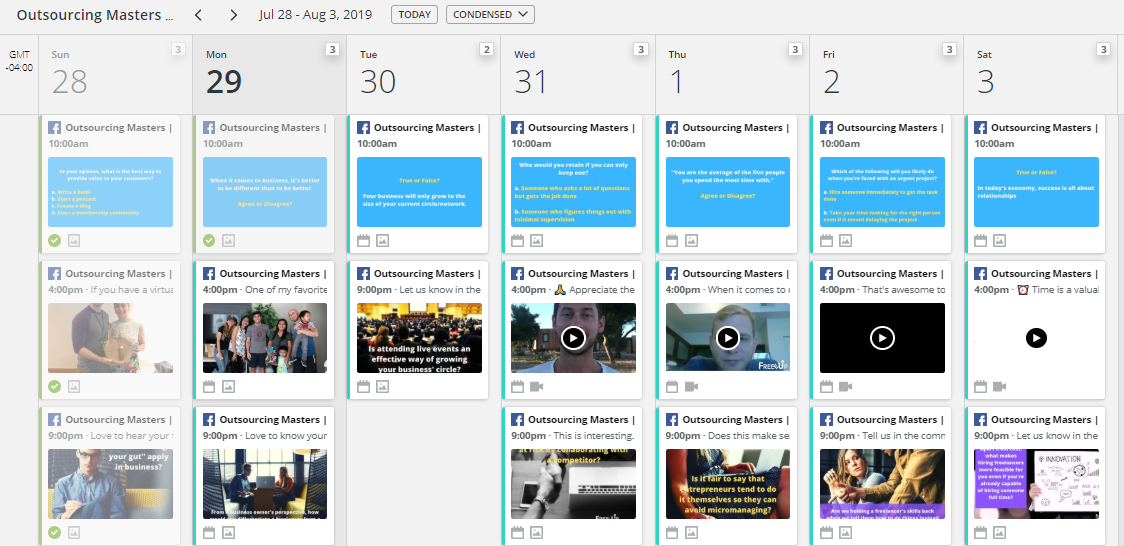The height and width of the screenshot is (546, 1124).
Task: Play the Friday 4:00pm video
Action: coord(882,337)
